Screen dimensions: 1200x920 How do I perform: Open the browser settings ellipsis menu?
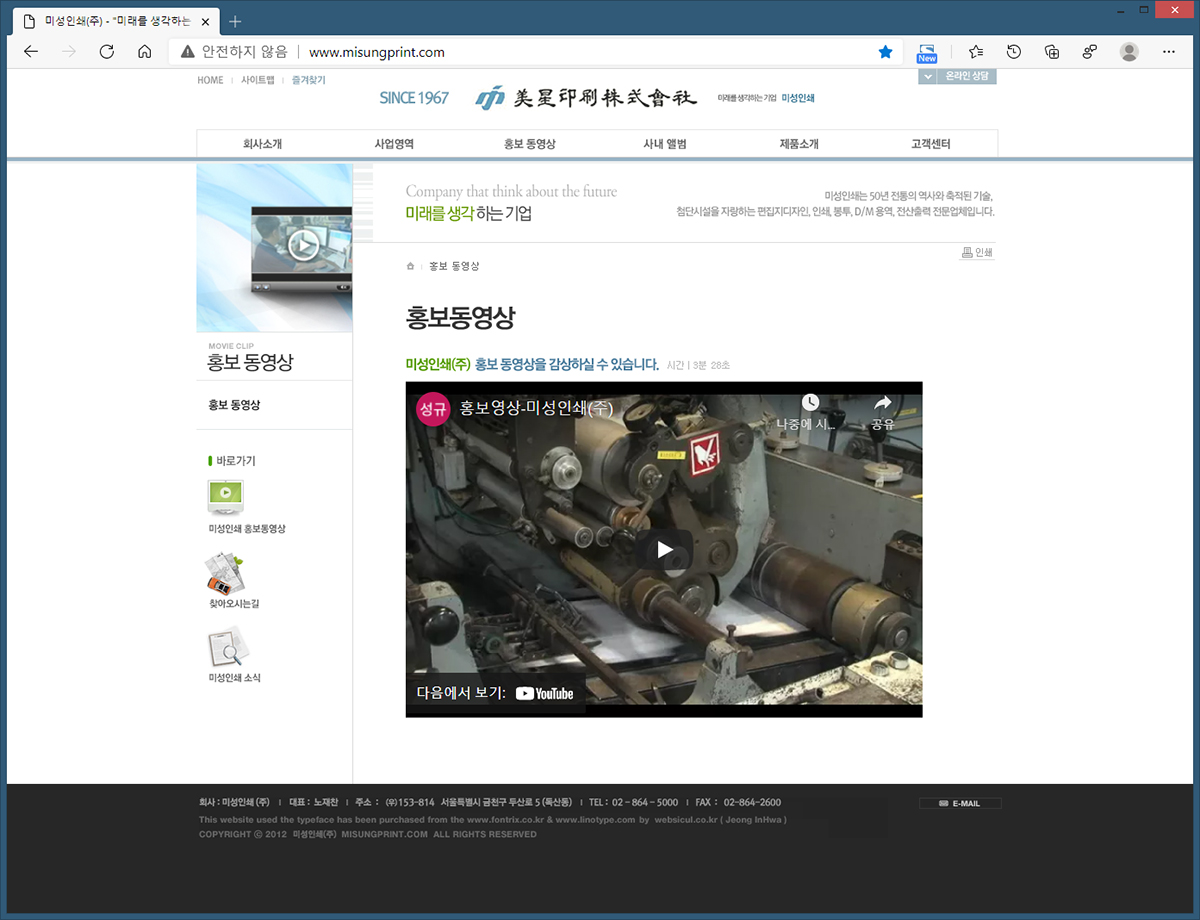[1169, 52]
